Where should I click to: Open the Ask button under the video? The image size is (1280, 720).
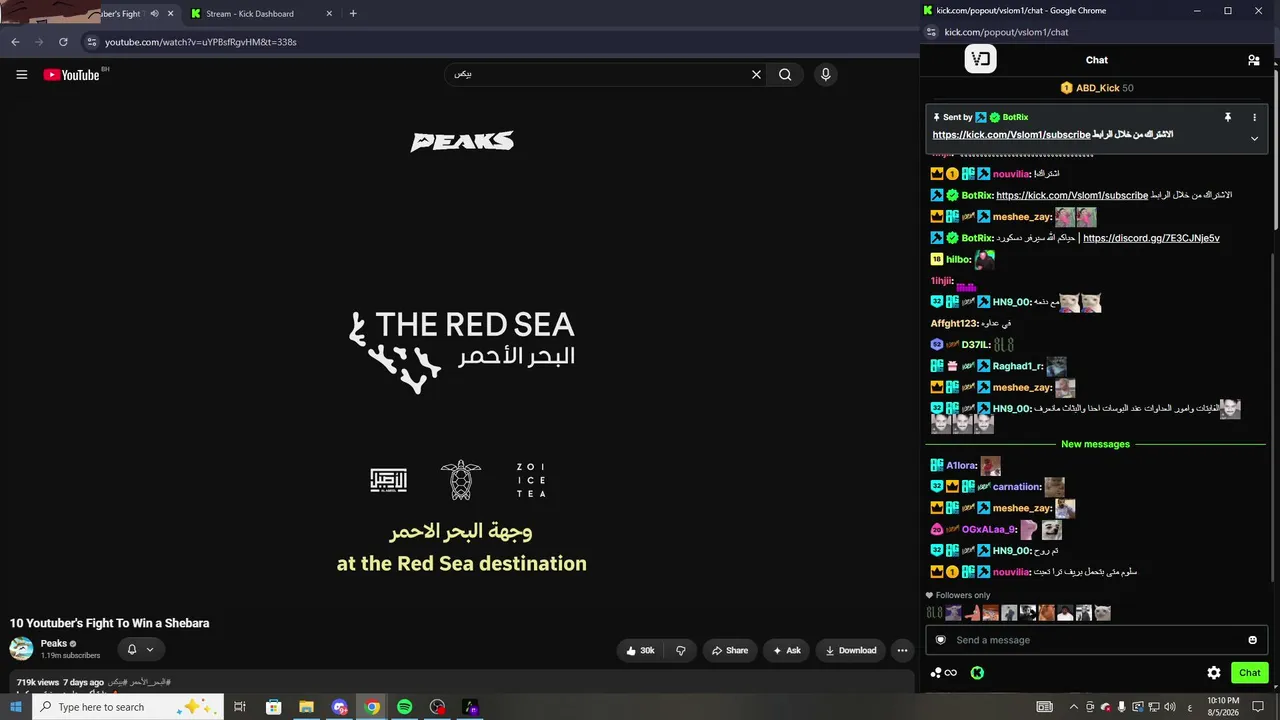[785, 650]
